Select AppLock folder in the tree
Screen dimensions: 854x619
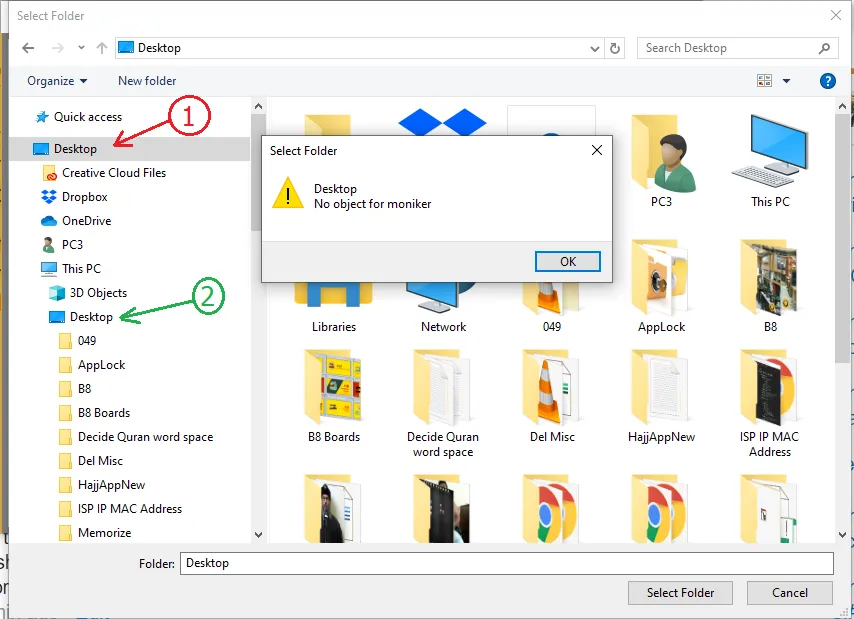coord(92,365)
